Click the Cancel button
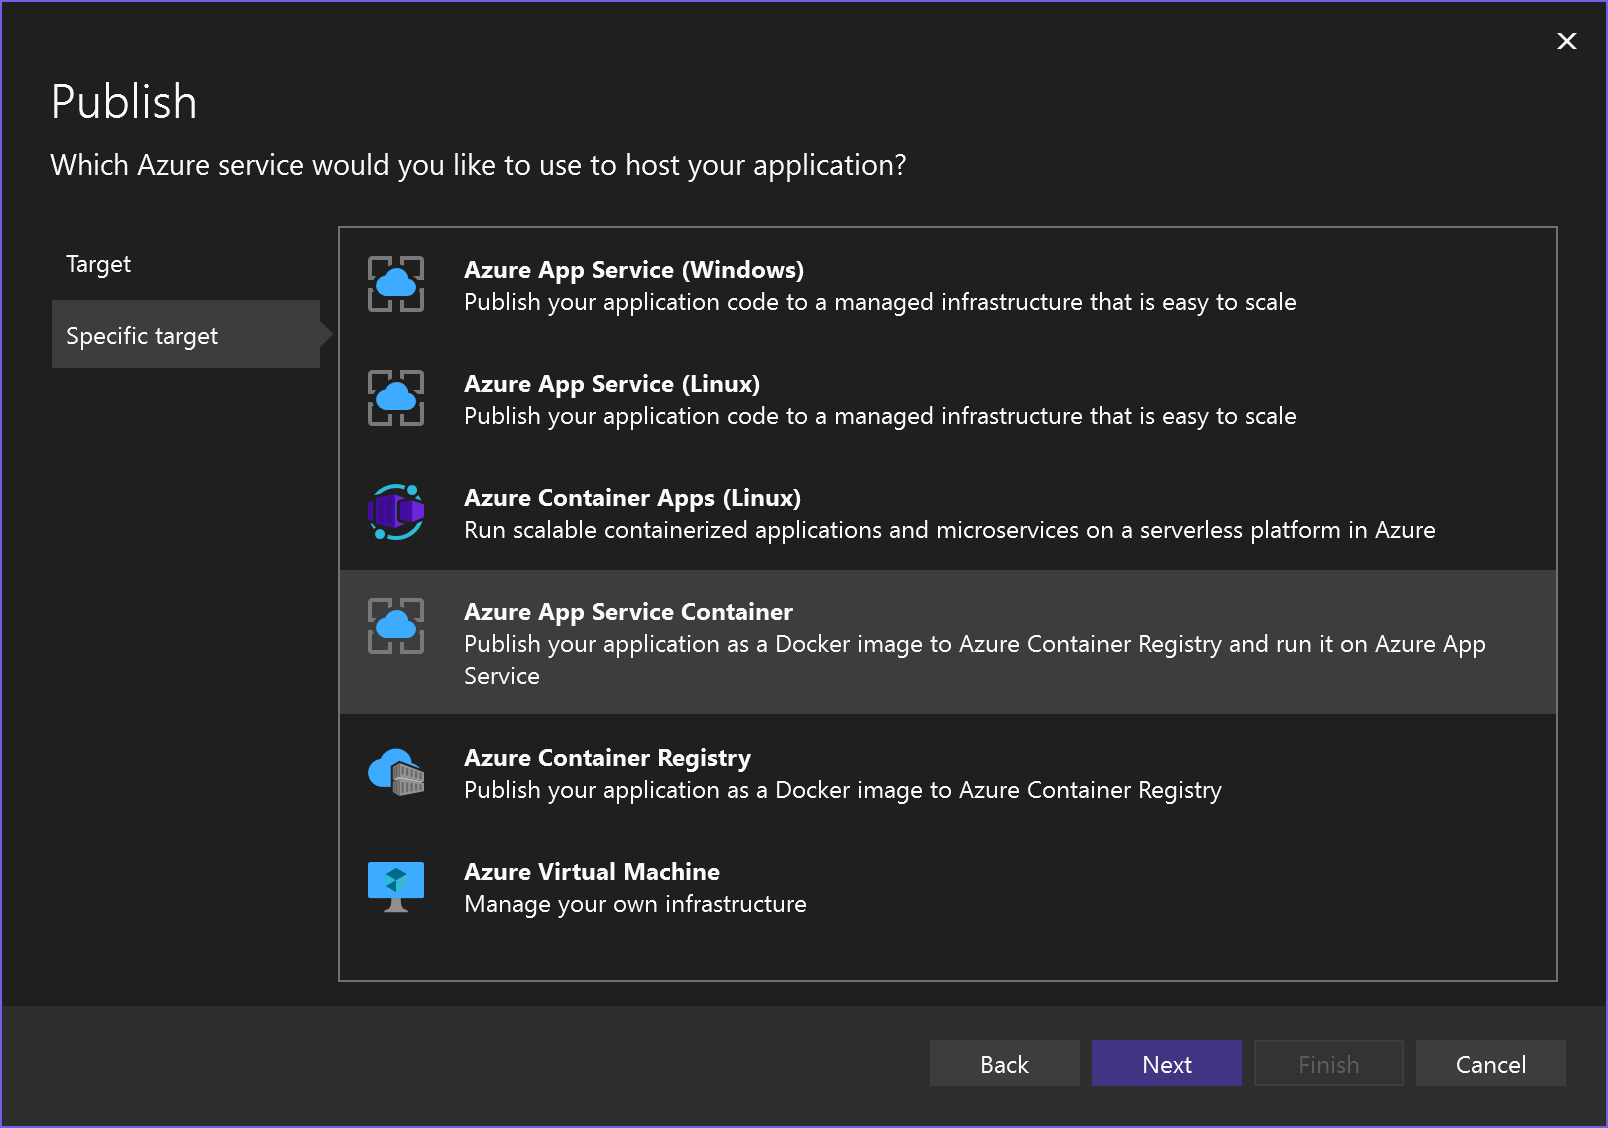Screen dimensions: 1608x1128 point(1490,1064)
